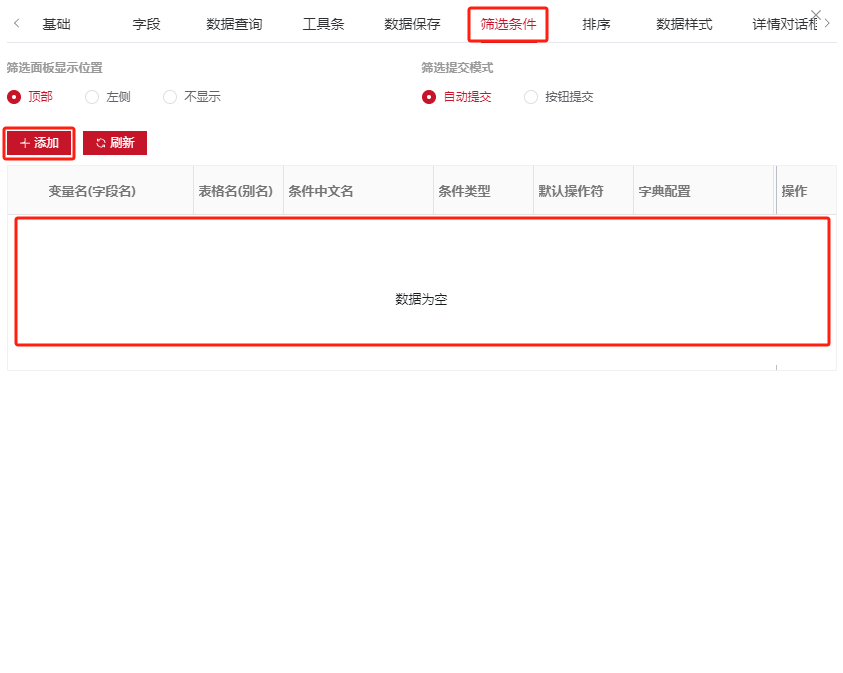Click the 变量名(字段名) column header

92,191
